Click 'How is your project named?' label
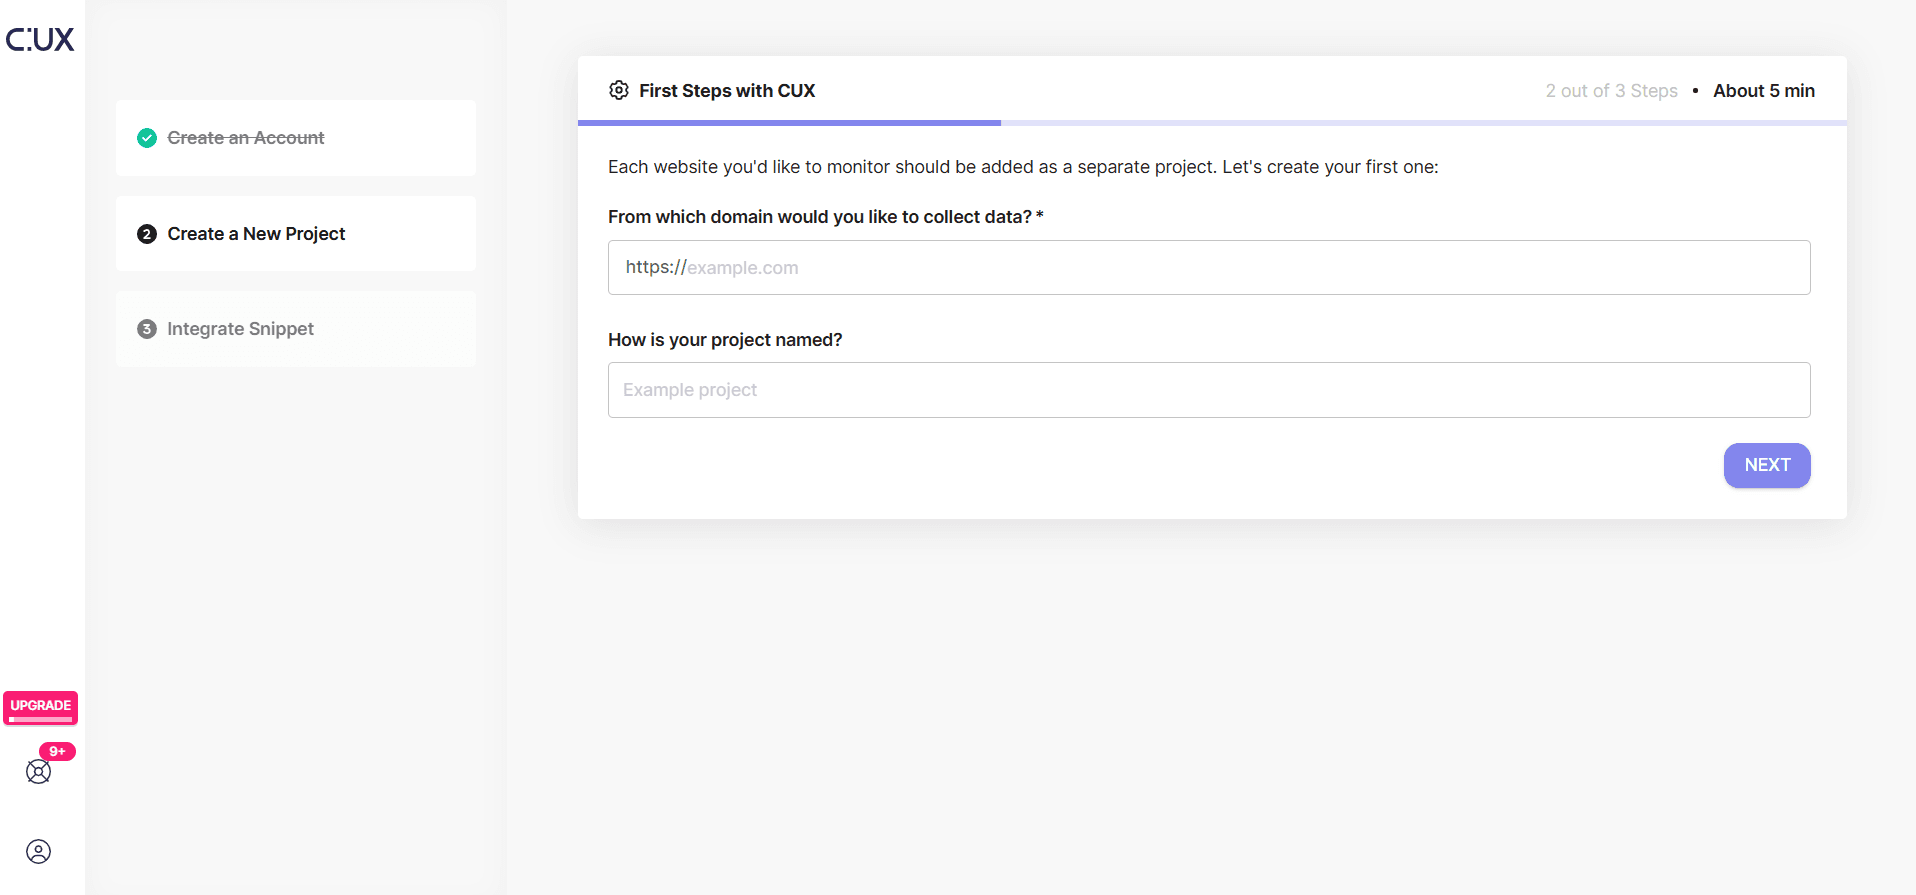Viewport: 1916px width, 895px height. pos(725,340)
